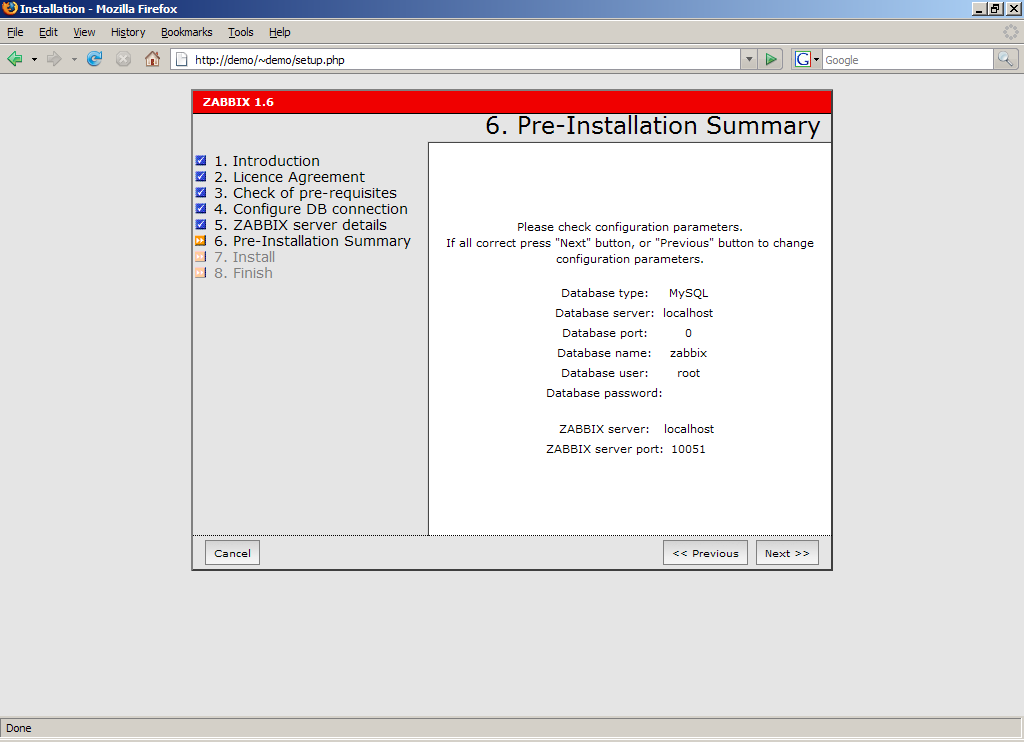Restore down the Firefox window

pyautogui.click(x=995, y=9)
